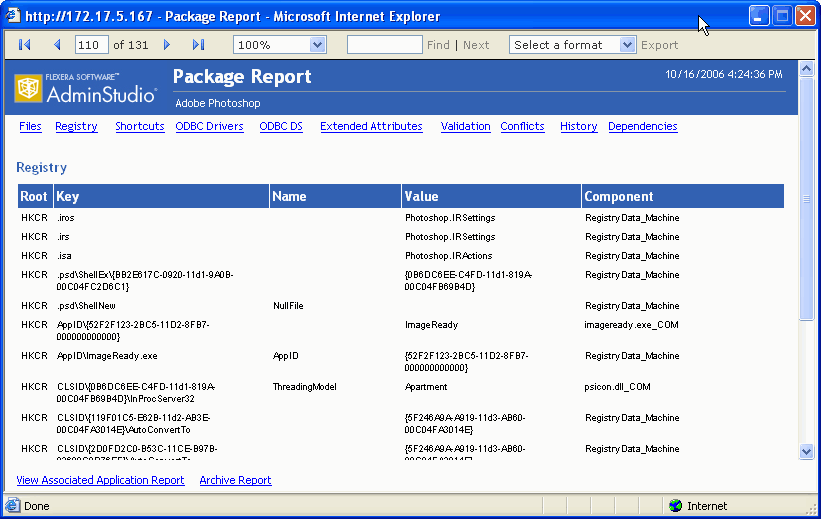This screenshot has height=519, width=821.
Task: Open the Conflicts section link
Action: coord(522,127)
